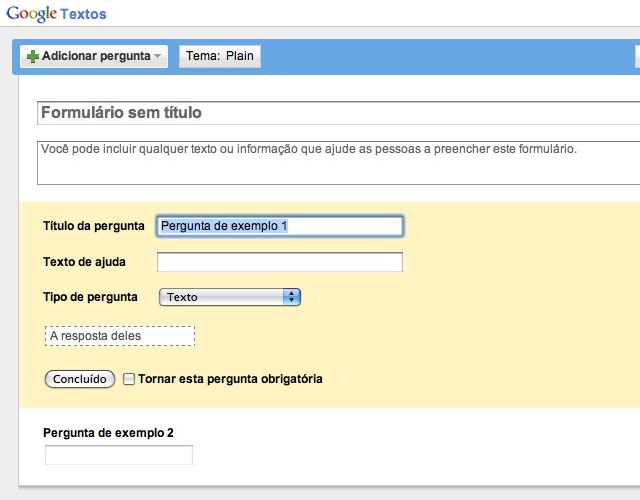
Task: Click the Google Textos logo
Action: click(x=56, y=14)
